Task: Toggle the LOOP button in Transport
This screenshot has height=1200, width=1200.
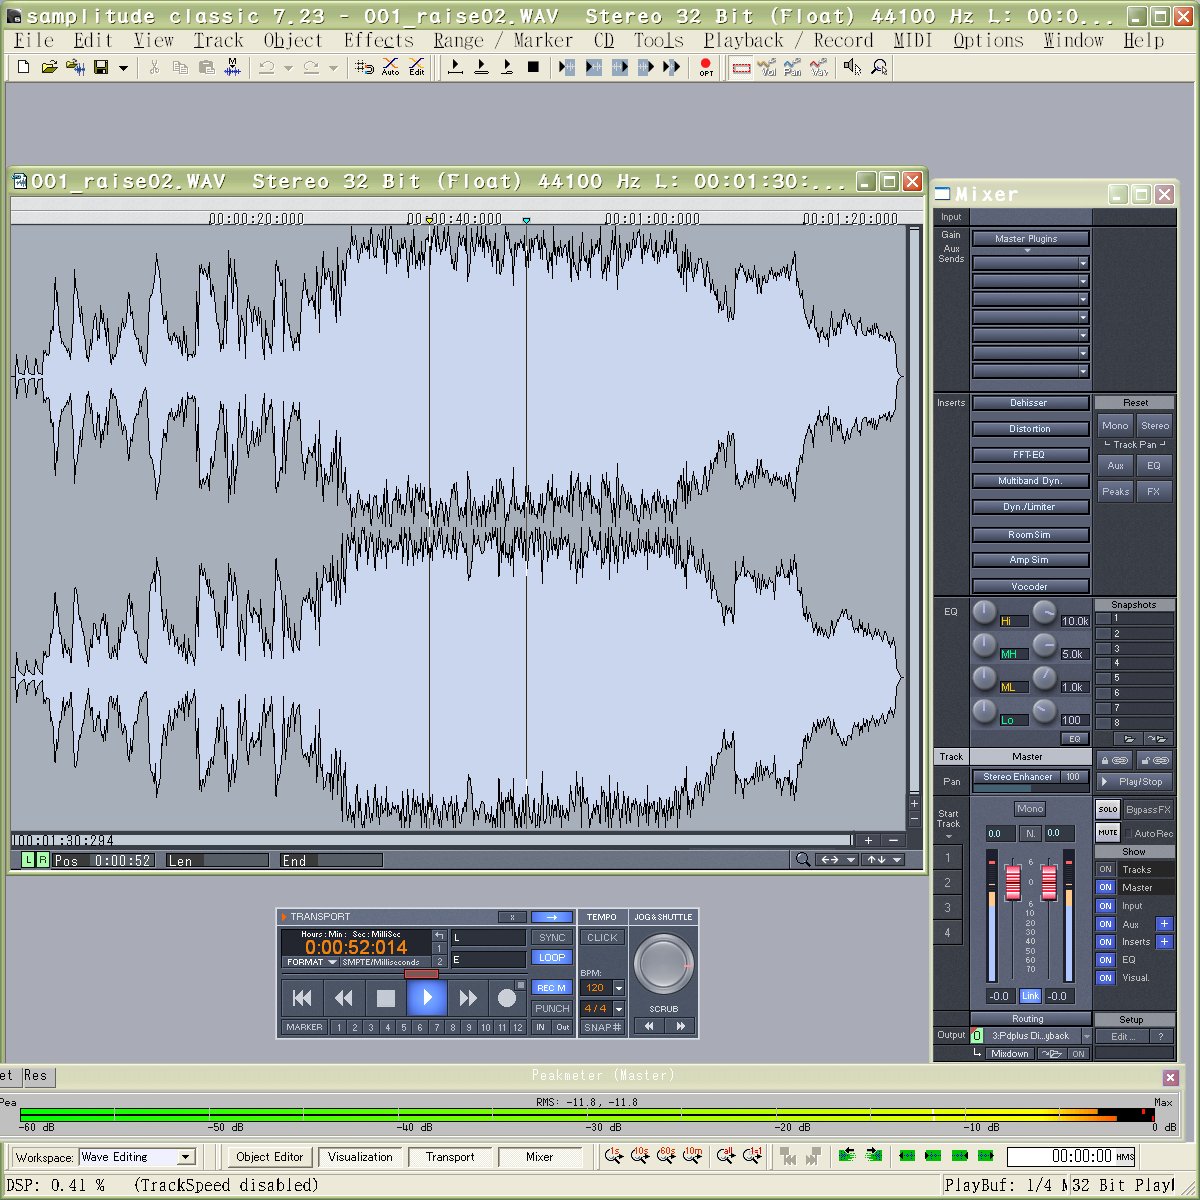Action: (x=552, y=957)
